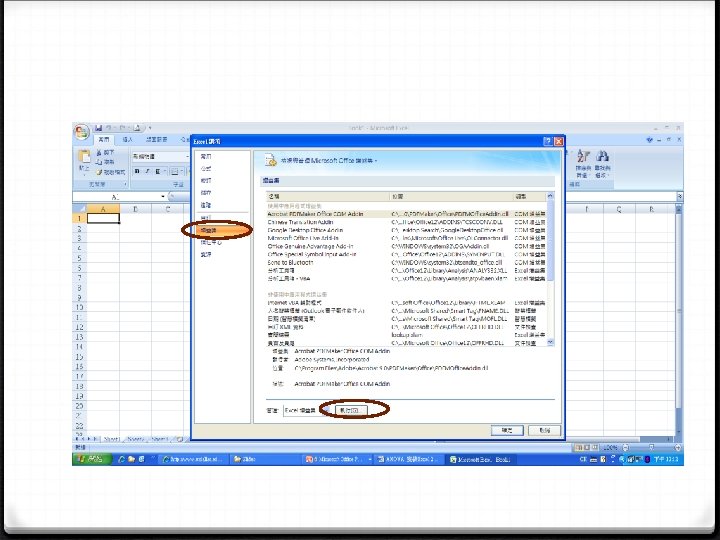Toggle Italic formatting in Excel ribbon
Image resolution: width=720 pixels, height=540 pixels.
point(147,171)
